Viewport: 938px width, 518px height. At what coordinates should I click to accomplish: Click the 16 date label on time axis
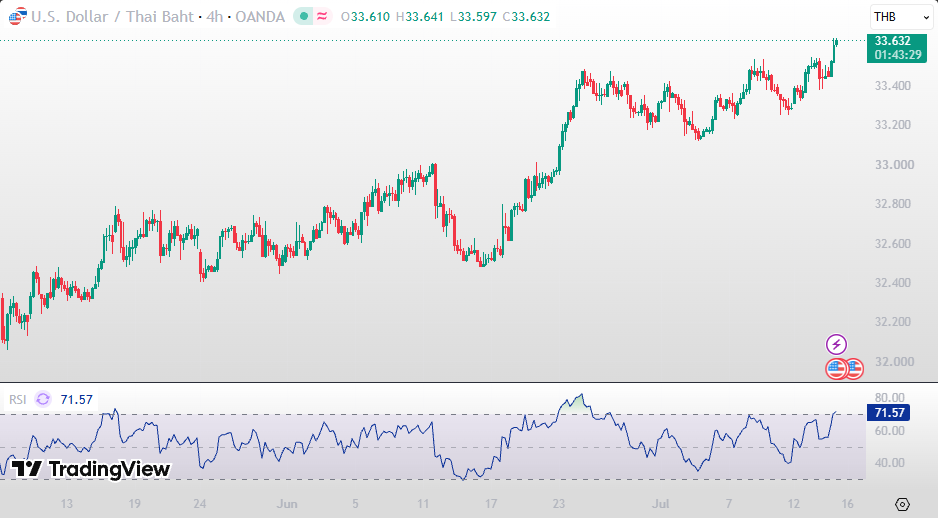(847, 504)
